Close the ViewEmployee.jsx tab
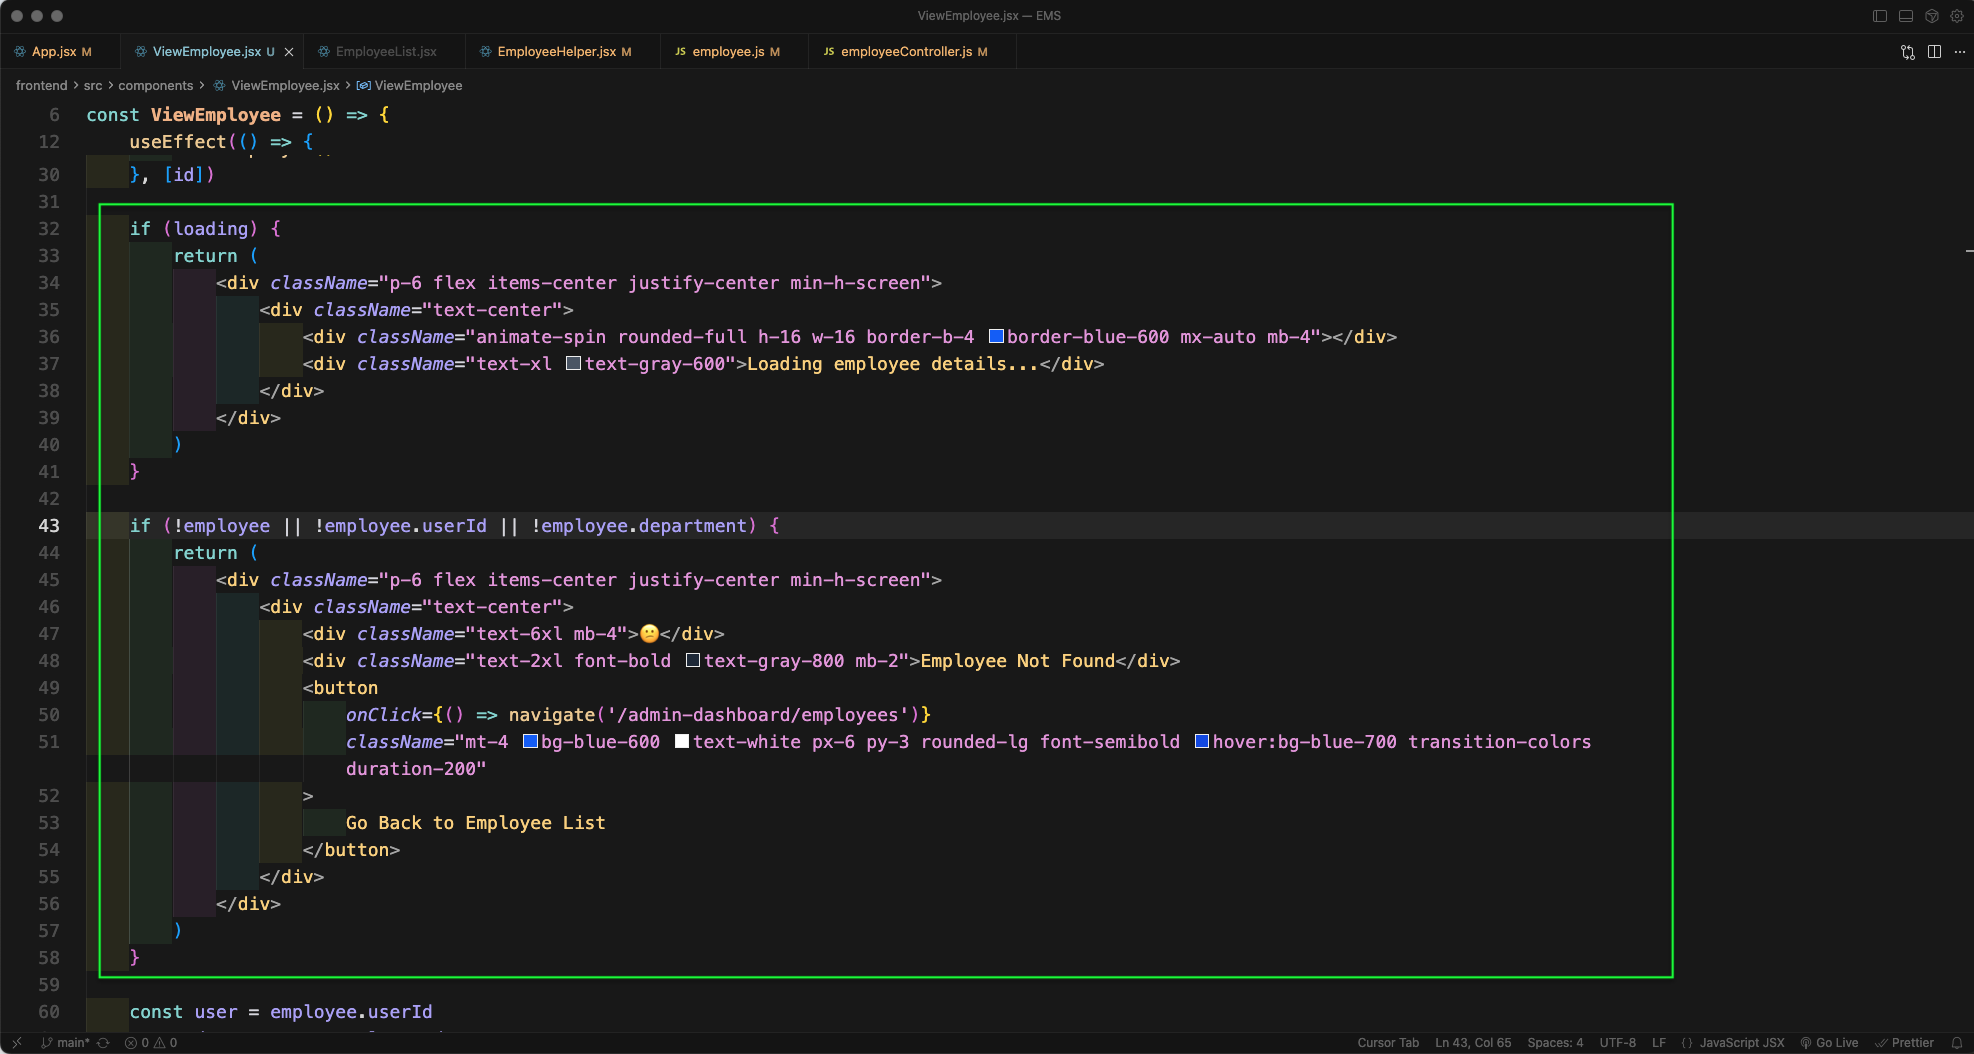This screenshot has height=1054, width=1974. [289, 52]
